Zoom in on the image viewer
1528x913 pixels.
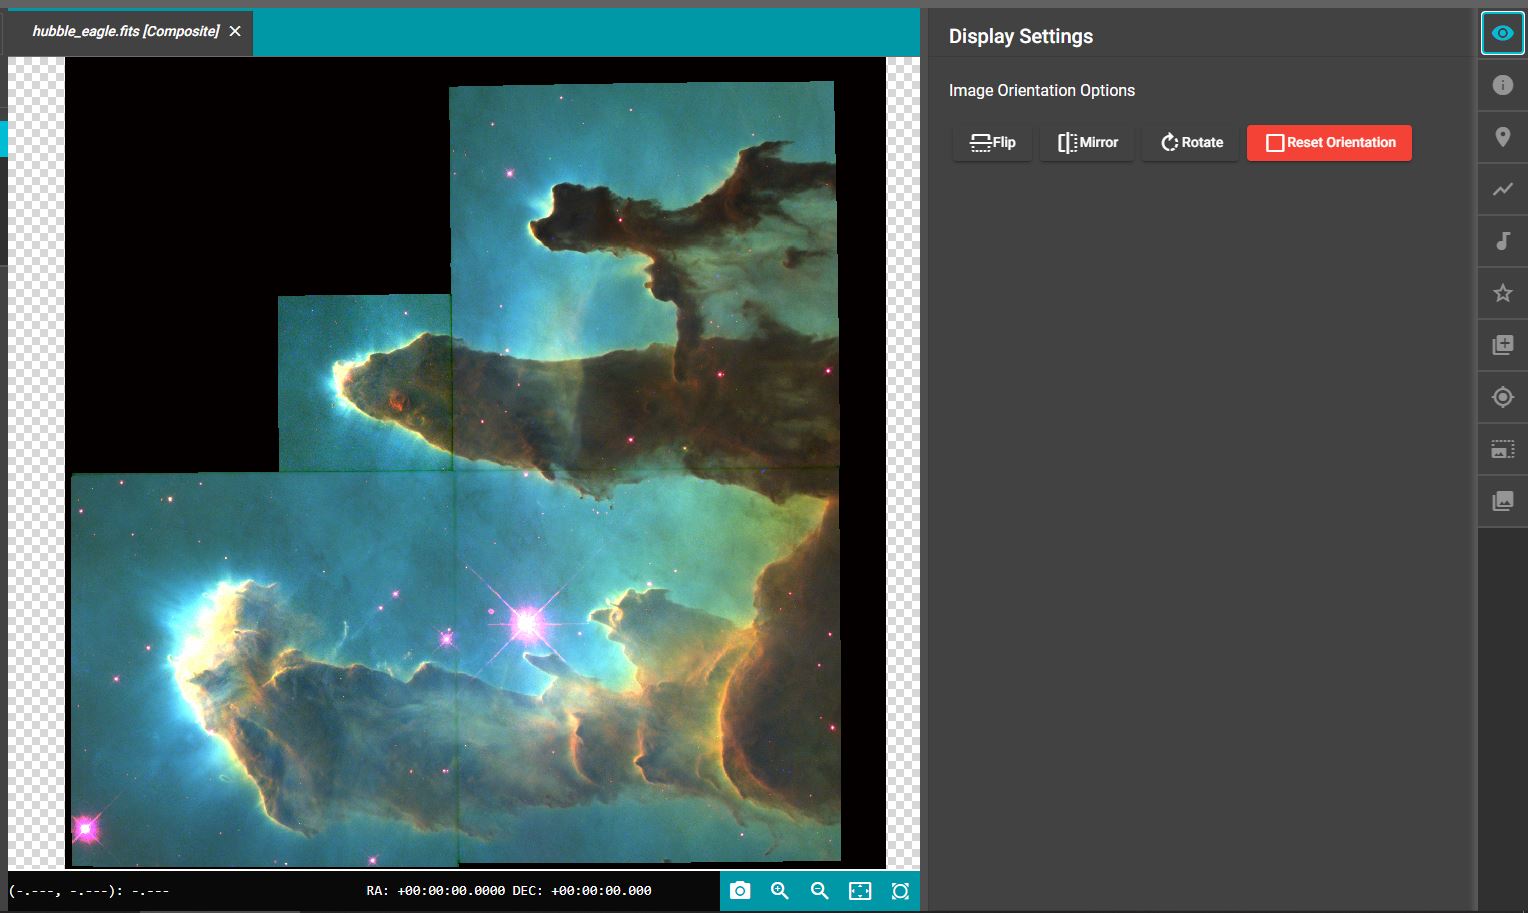(780, 890)
